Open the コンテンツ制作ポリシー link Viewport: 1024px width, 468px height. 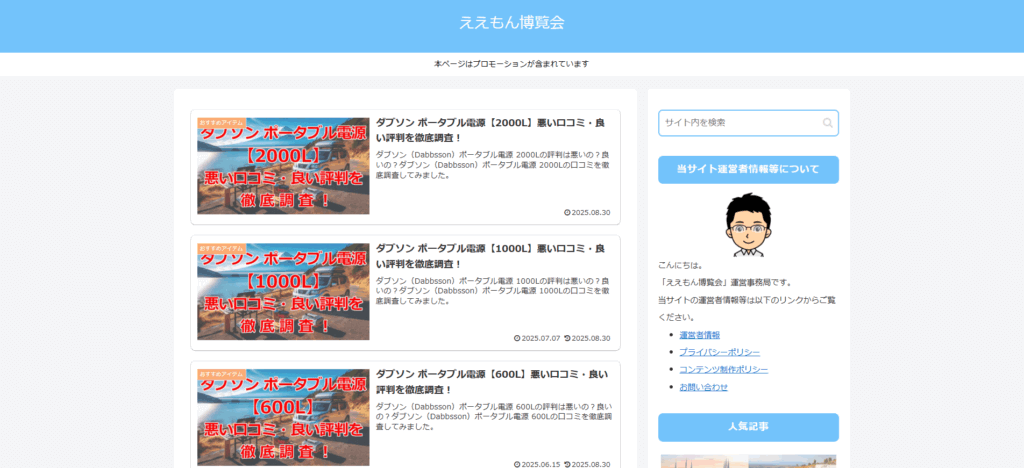(x=723, y=369)
